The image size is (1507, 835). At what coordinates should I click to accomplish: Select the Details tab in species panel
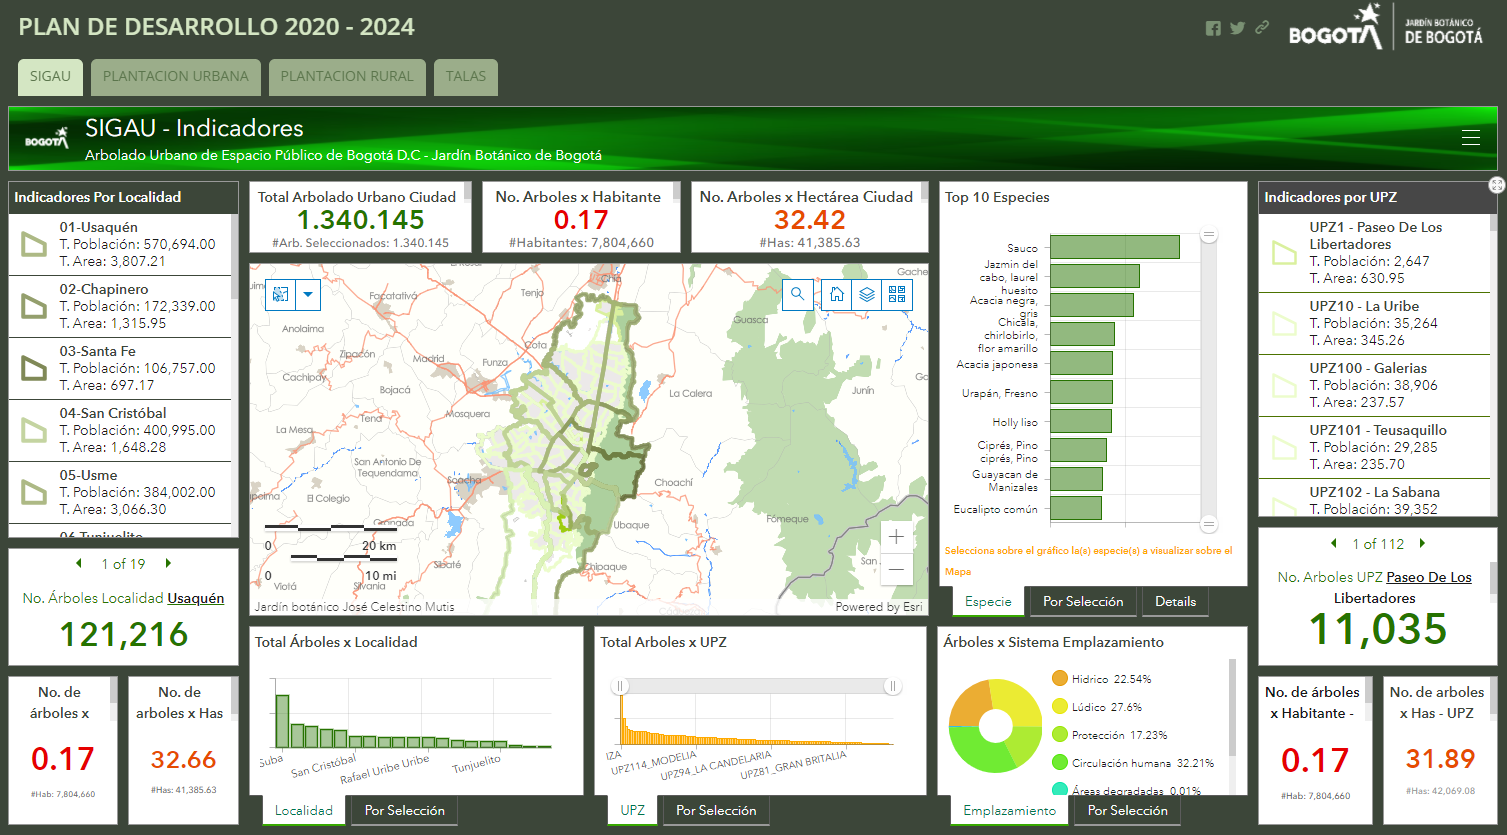[1176, 602]
